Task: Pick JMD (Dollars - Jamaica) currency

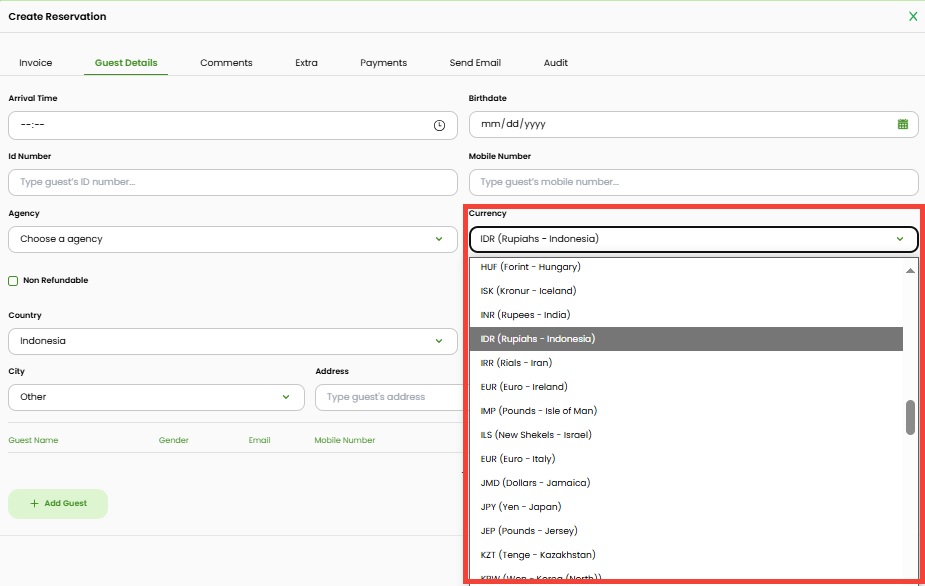Action: pos(686,483)
